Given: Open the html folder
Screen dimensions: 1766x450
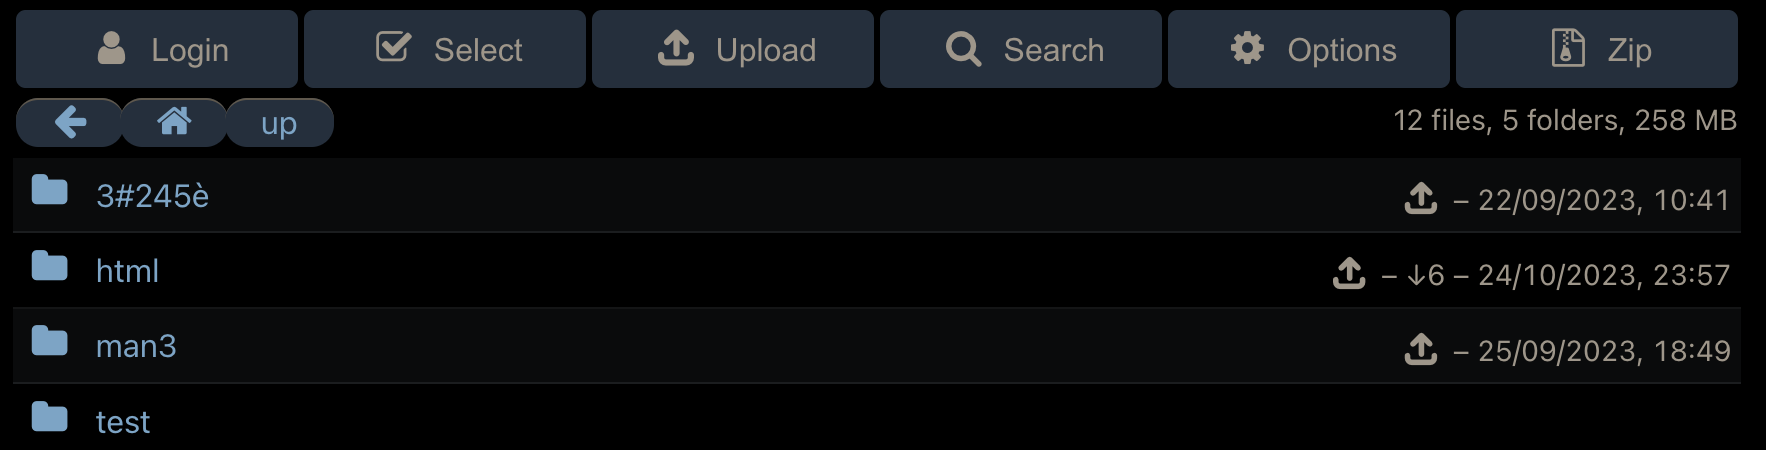Looking at the screenshot, I should pos(127,271).
